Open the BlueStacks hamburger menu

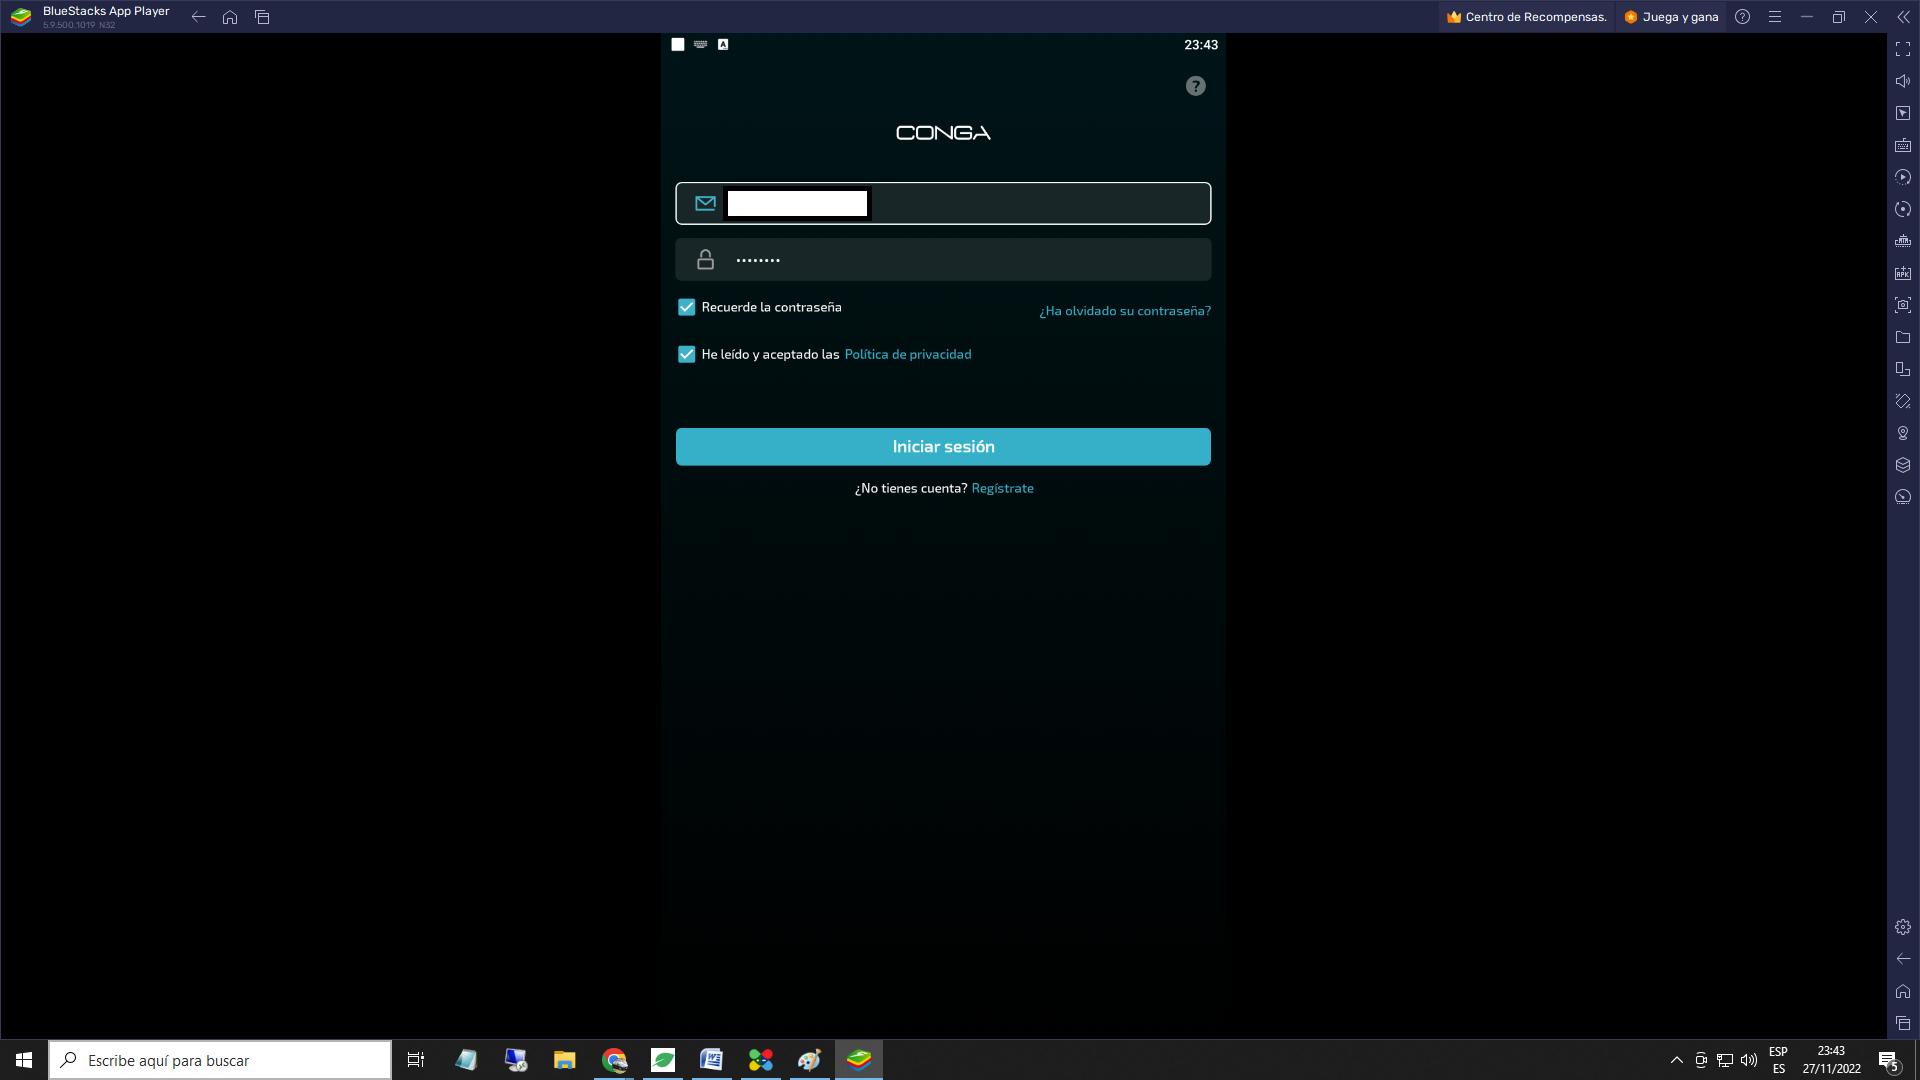coord(1774,17)
